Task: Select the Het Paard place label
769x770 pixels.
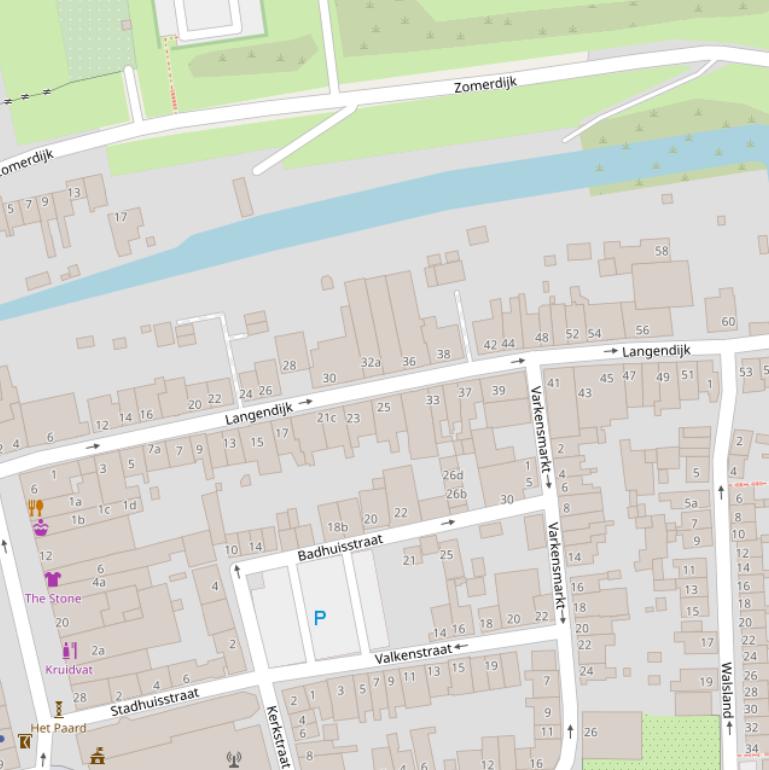Action: click(58, 728)
